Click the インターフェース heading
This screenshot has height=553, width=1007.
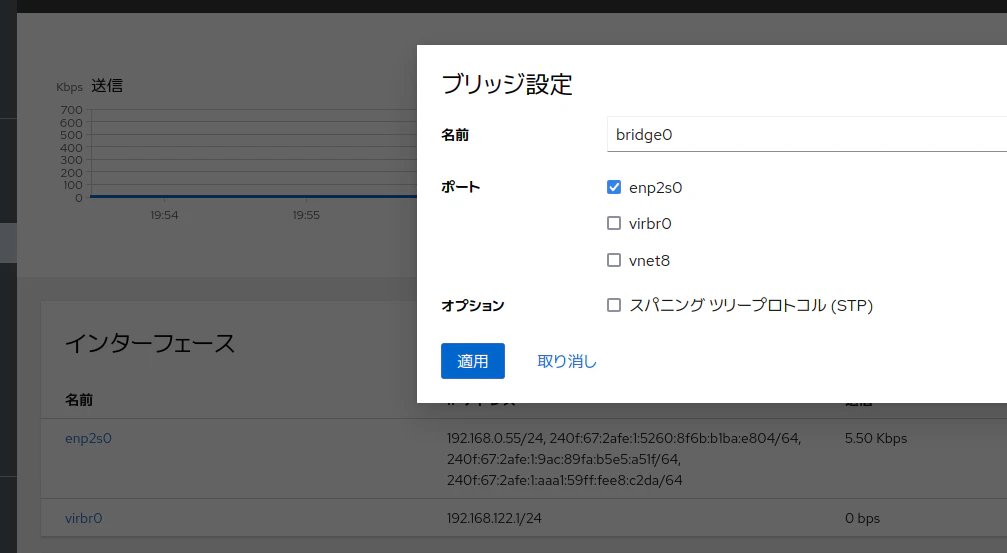coord(150,344)
